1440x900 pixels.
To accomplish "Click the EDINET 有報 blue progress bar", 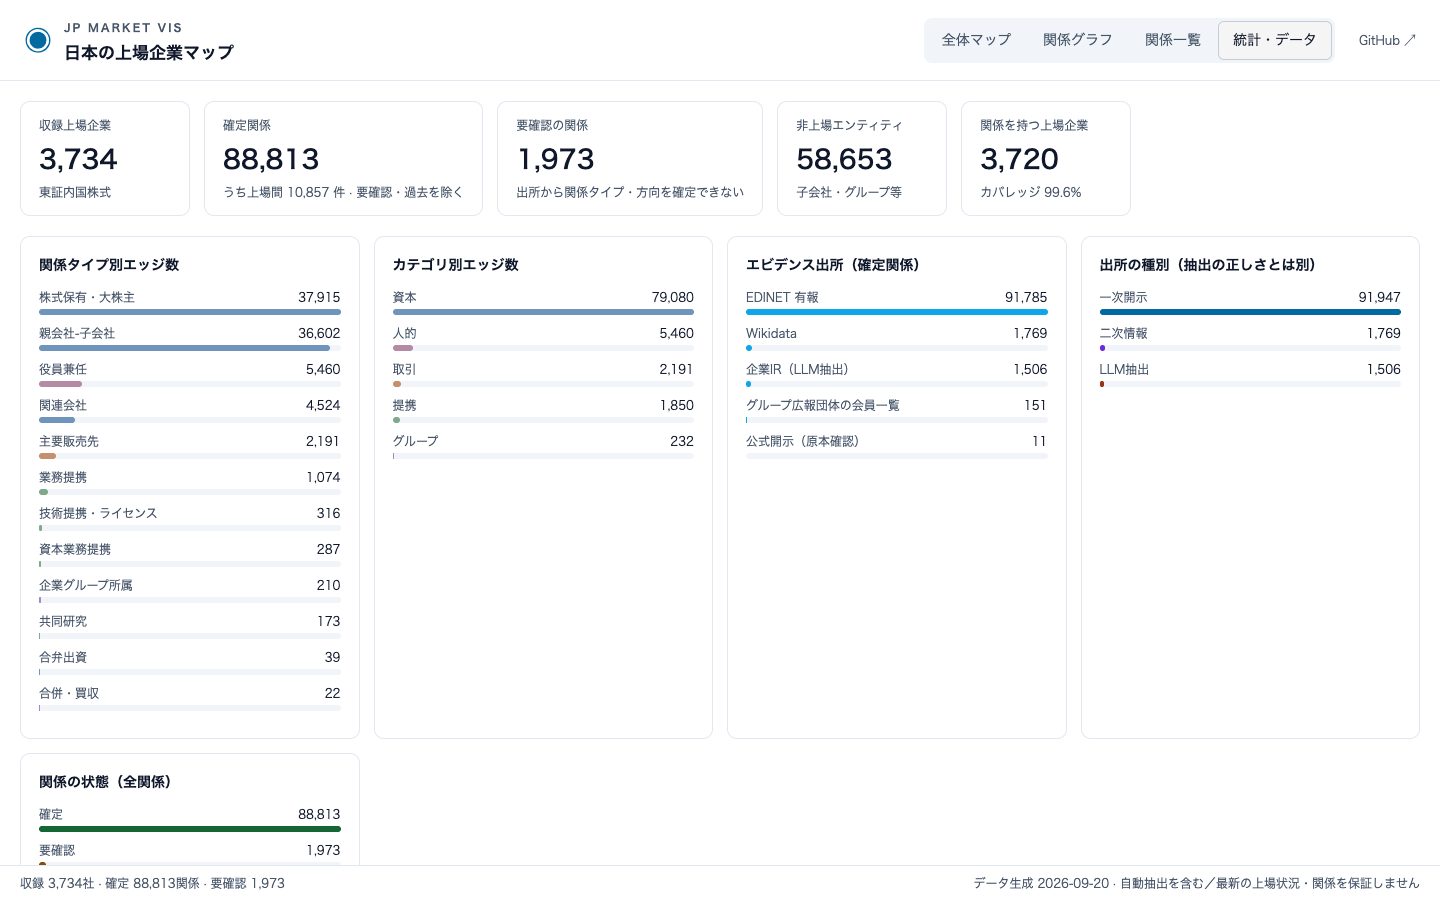I will pyautogui.click(x=897, y=312).
